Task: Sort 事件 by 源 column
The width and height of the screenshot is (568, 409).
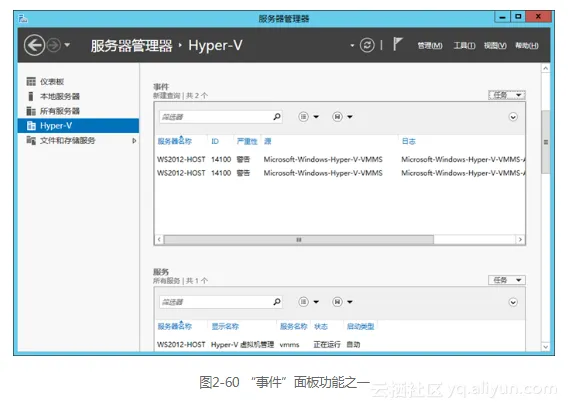Action: coord(268,141)
